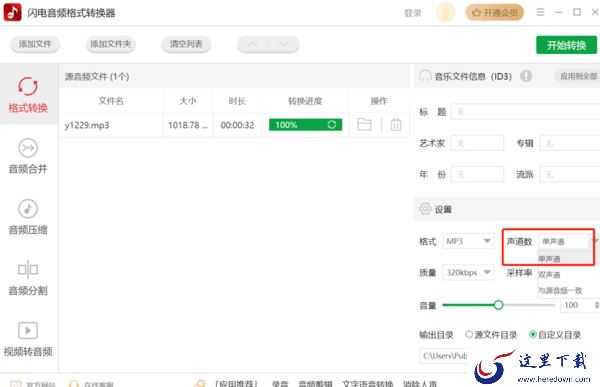Select the 自定义目录 custom directory radio button
Image resolution: width=600 pixels, height=387 pixels.
(533, 334)
